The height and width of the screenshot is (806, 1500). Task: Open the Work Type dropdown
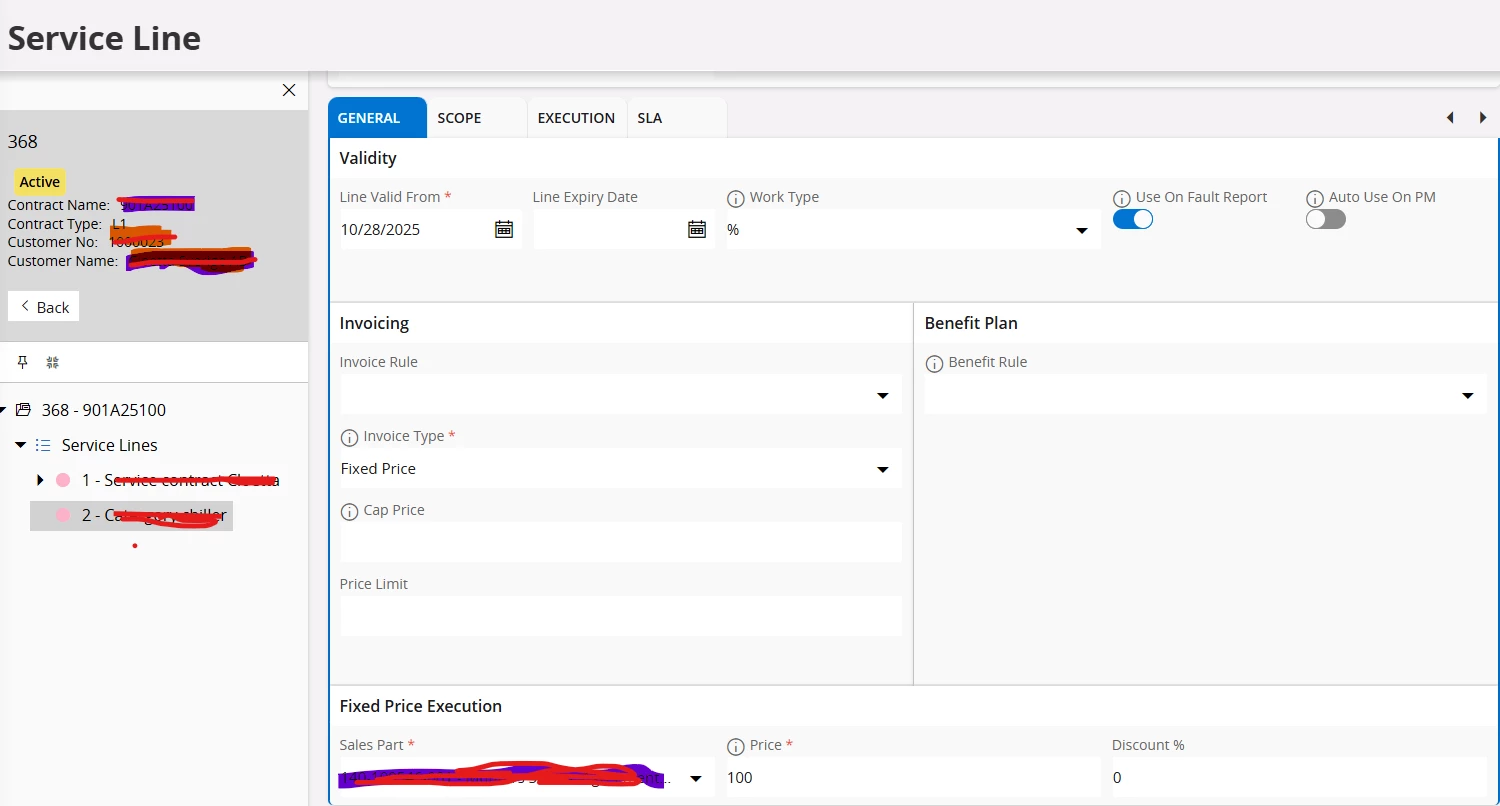point(1081,231)
